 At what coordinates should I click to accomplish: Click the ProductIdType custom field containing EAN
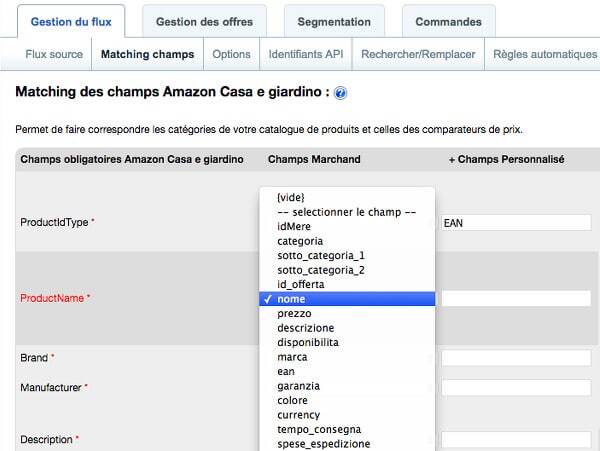516,223
